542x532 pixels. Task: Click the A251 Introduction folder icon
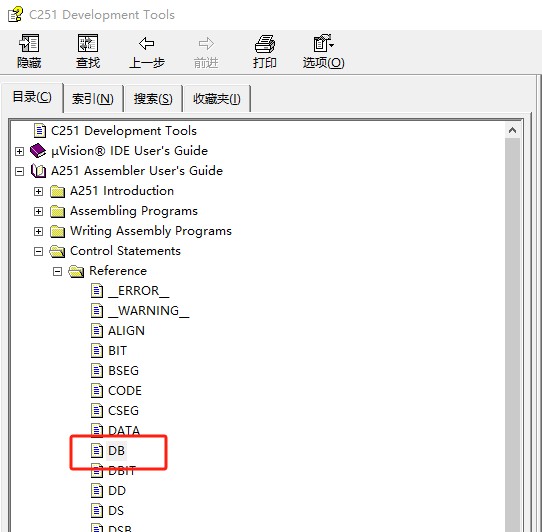57,191
